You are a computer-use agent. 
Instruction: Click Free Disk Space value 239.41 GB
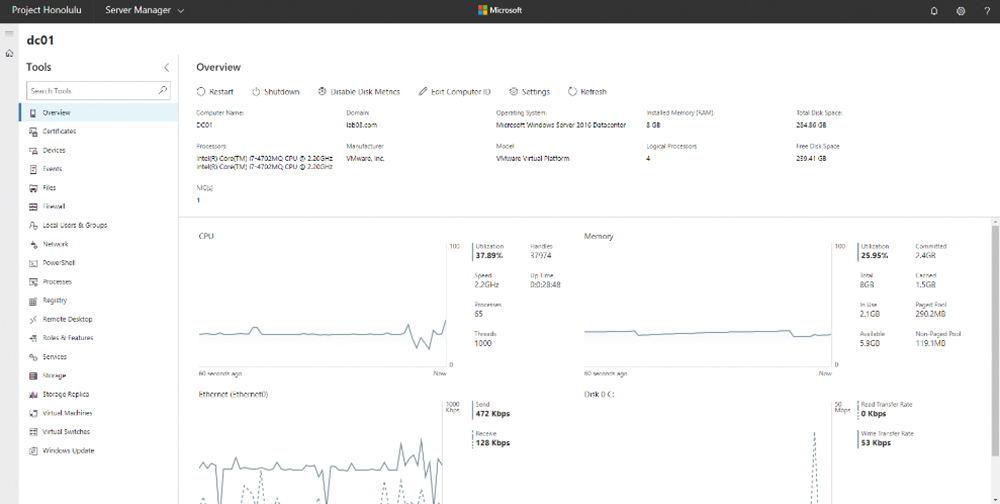[x=811, y=158]
